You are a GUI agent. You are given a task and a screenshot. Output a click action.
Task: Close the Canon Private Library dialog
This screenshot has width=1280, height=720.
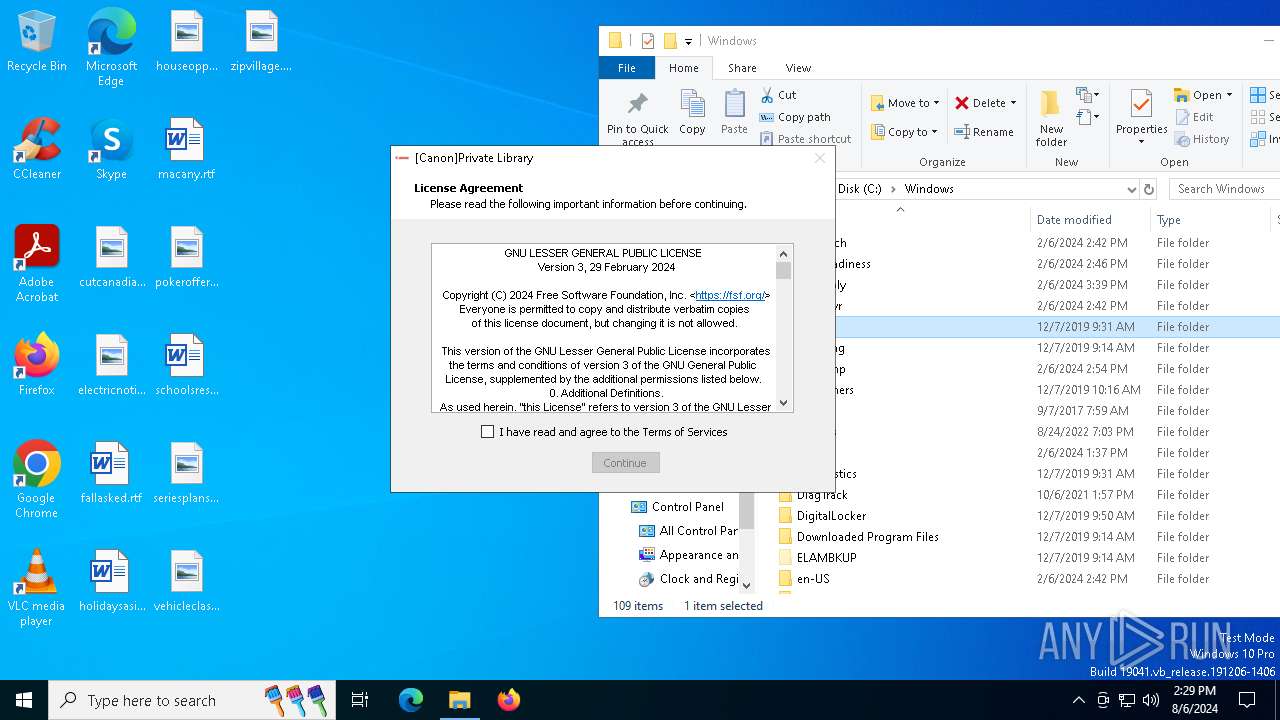click(x=820, y=158)
